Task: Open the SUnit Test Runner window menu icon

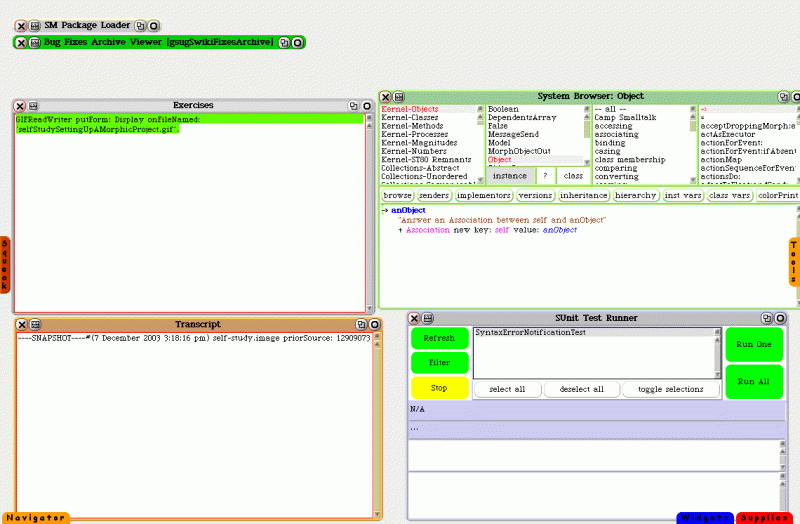Action: click(x=428, y=318)
